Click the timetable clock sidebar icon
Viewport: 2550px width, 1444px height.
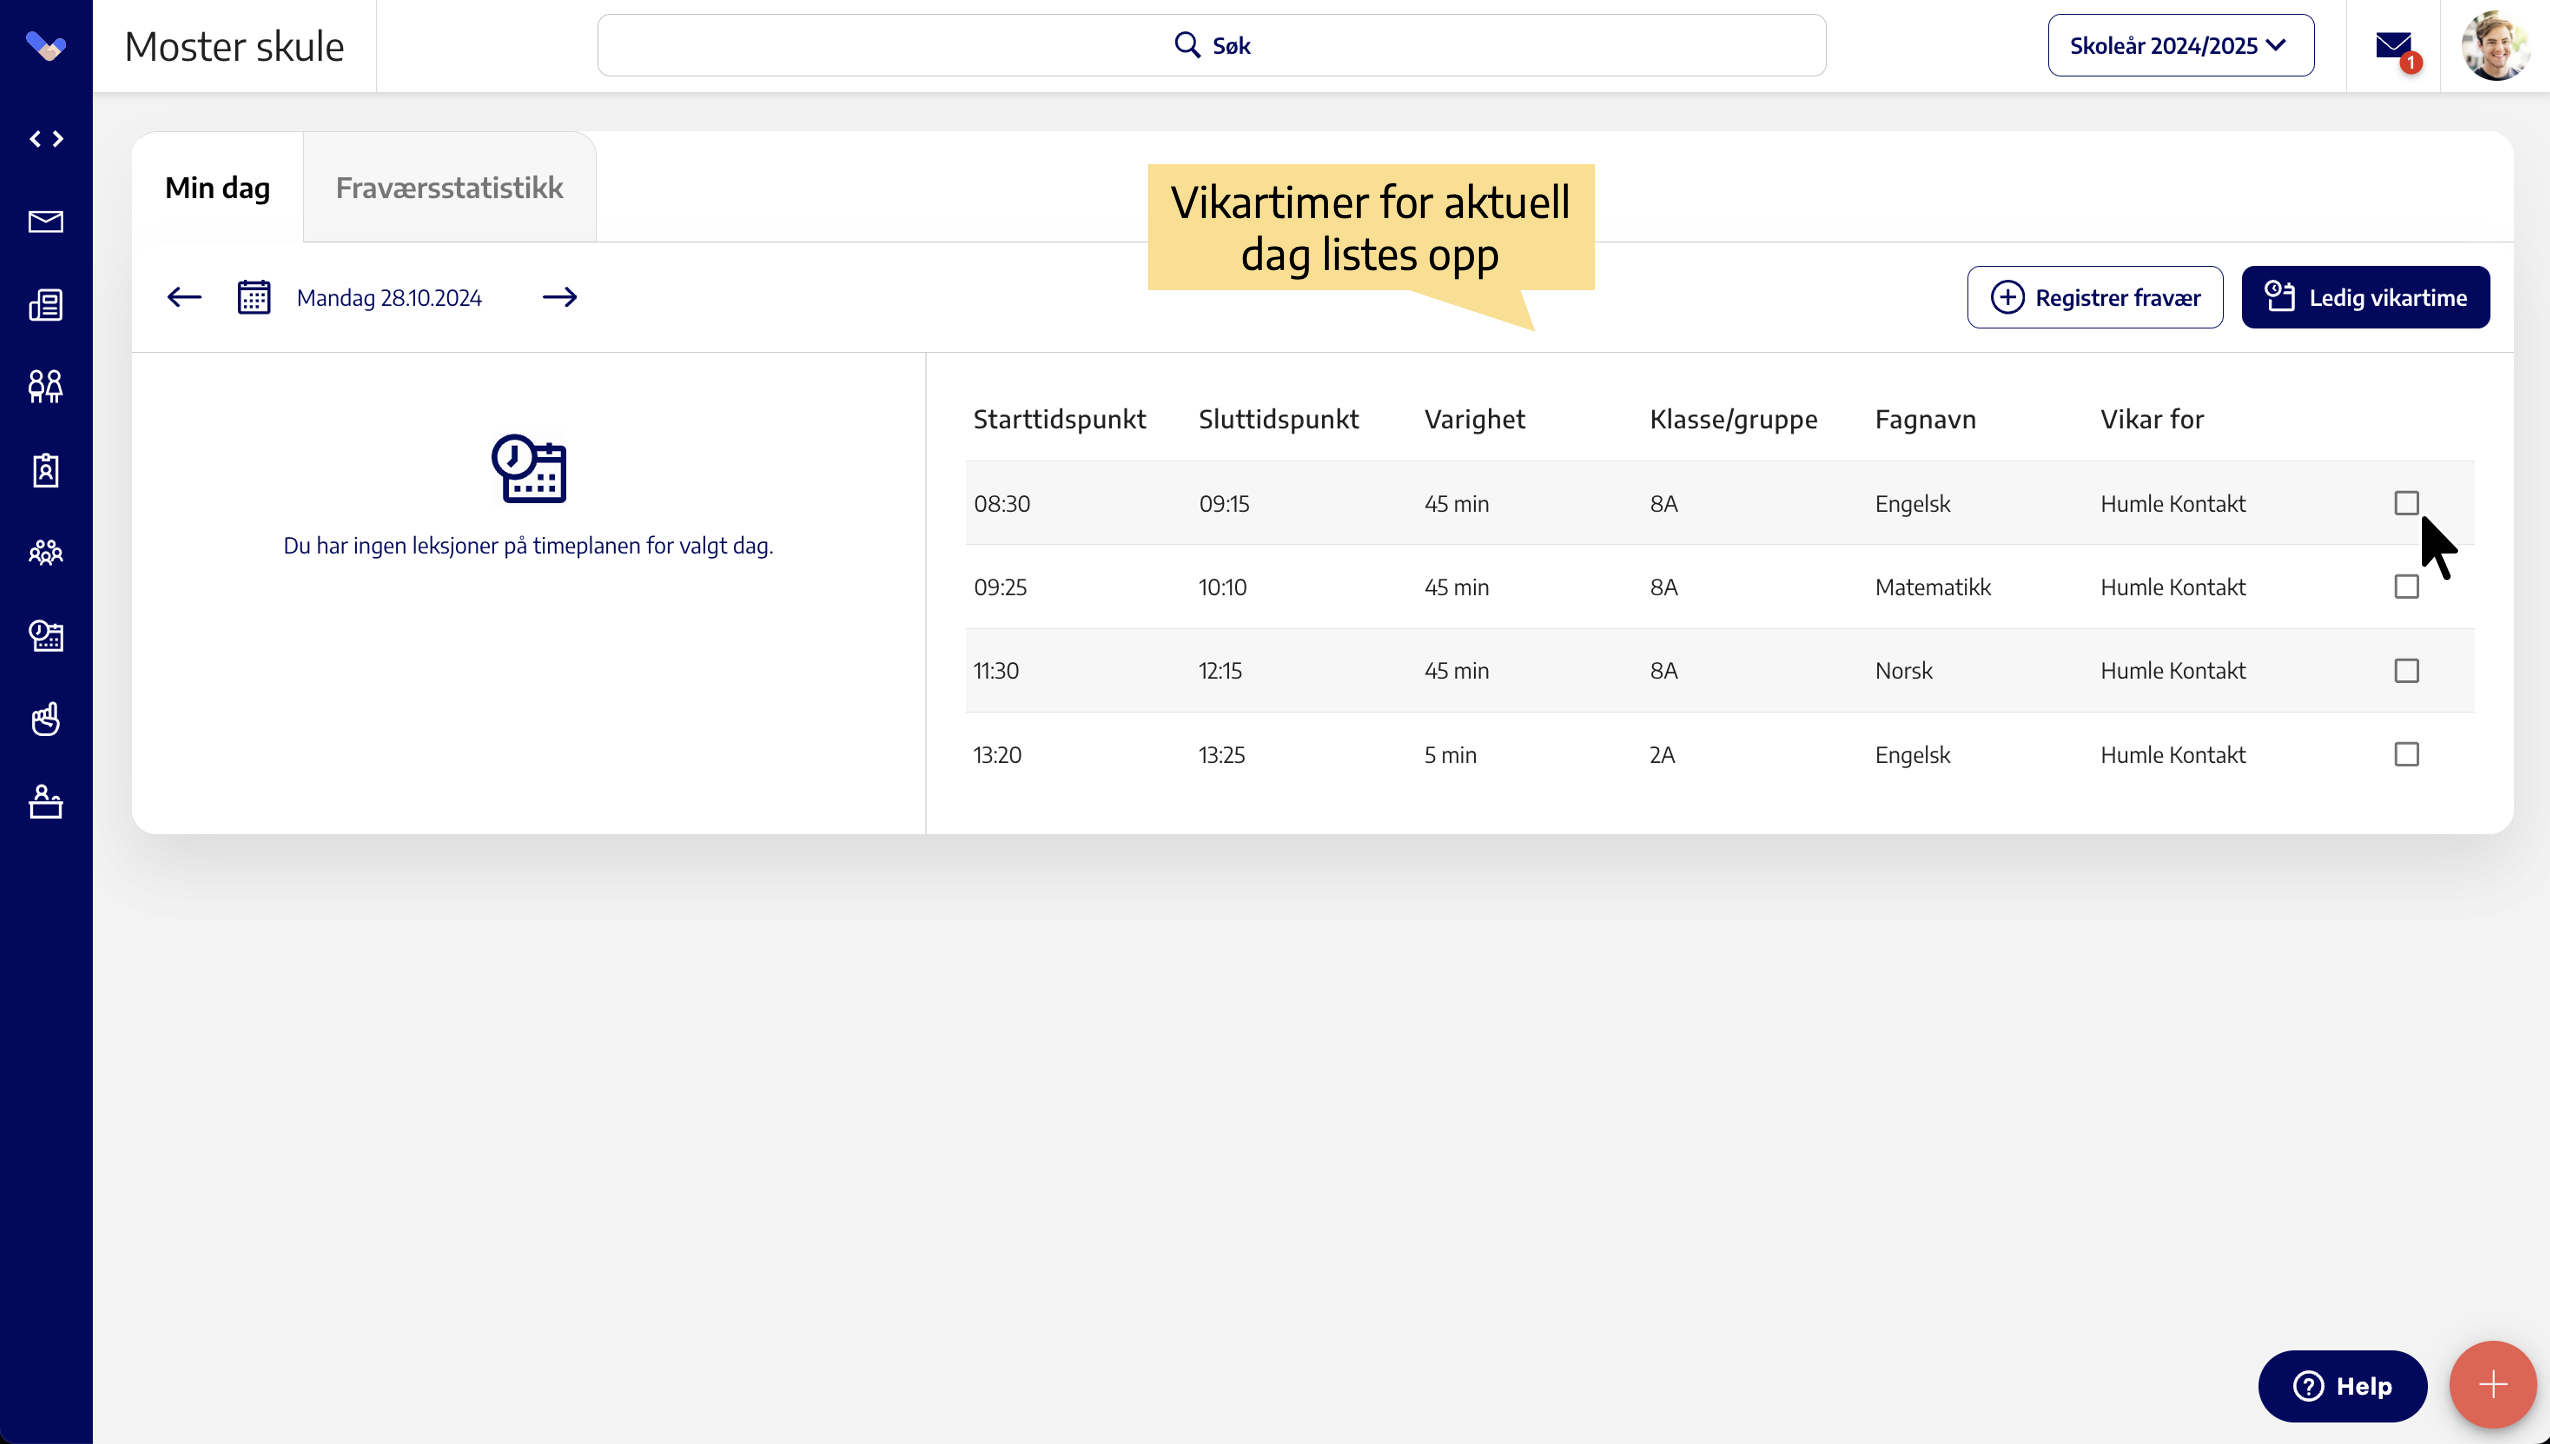[x=46, y=636]
